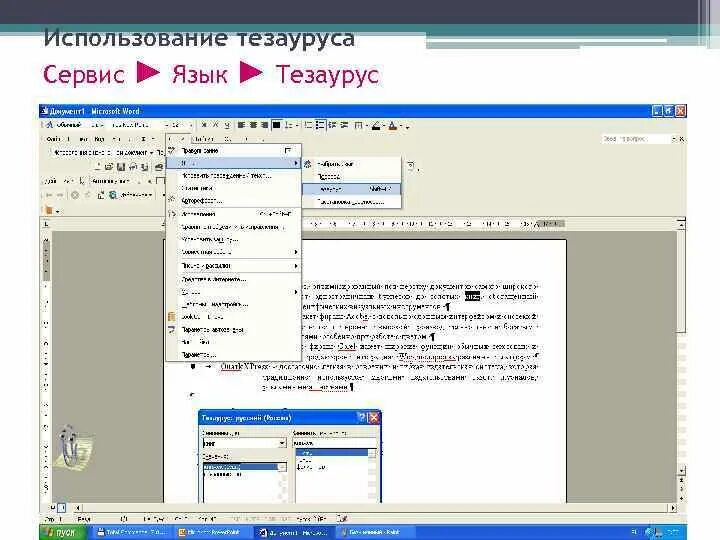
Task: Open the Файл menu
Action: (53, 139)
